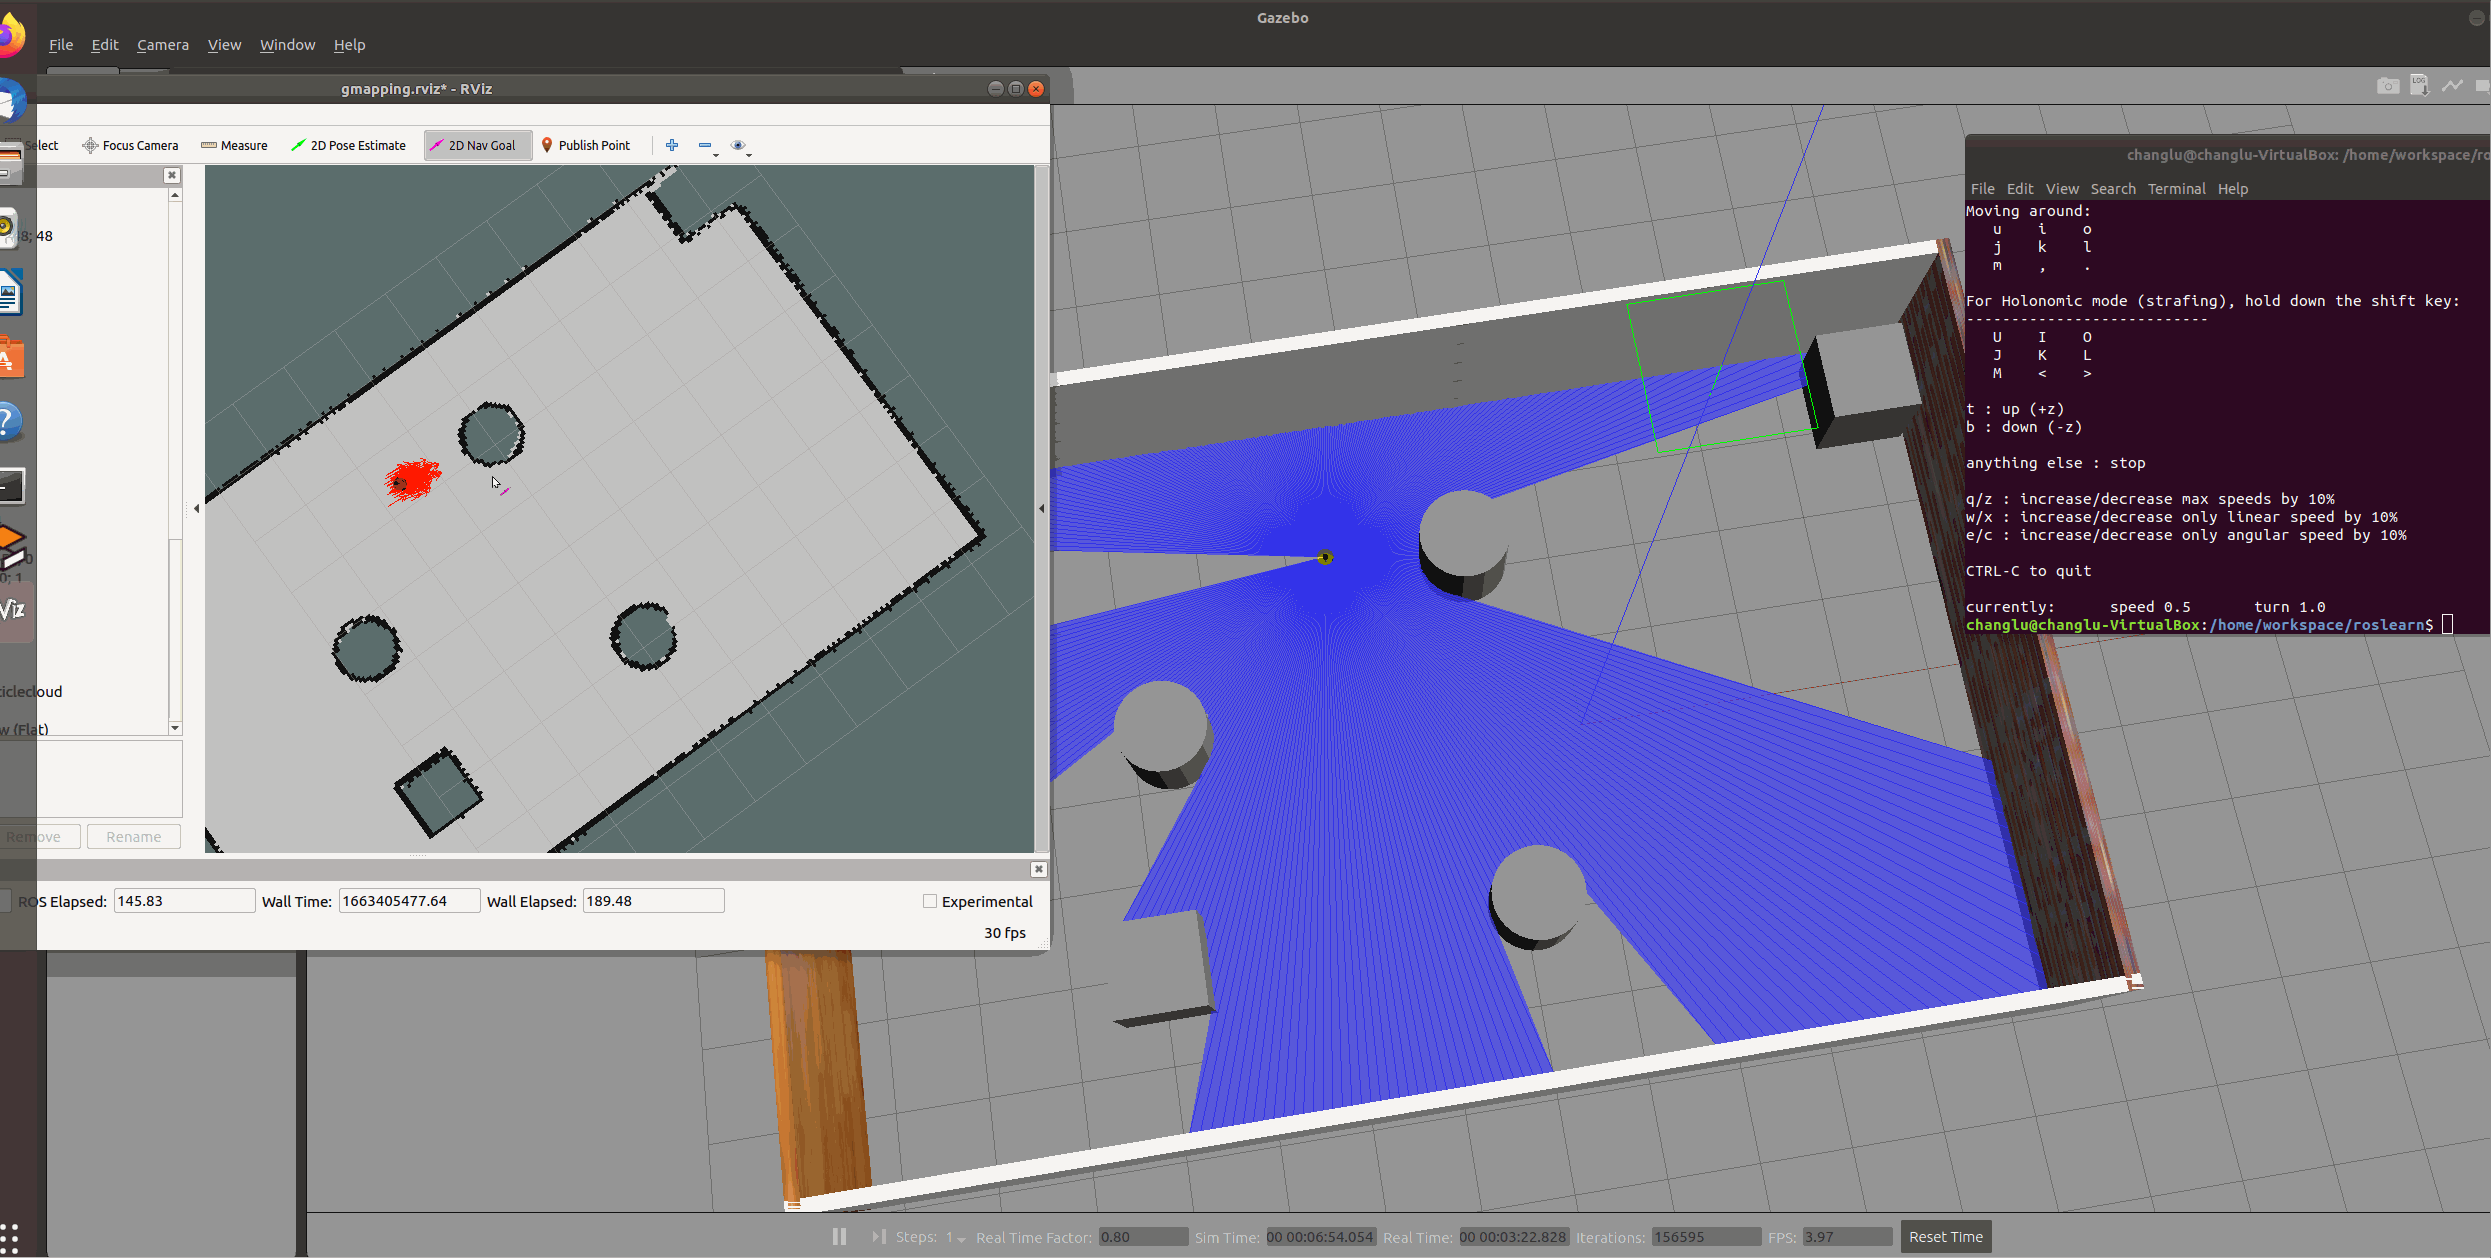Open the Gazebo Window menu
Screen dimensions: 2491x1258
pos(287,45)
